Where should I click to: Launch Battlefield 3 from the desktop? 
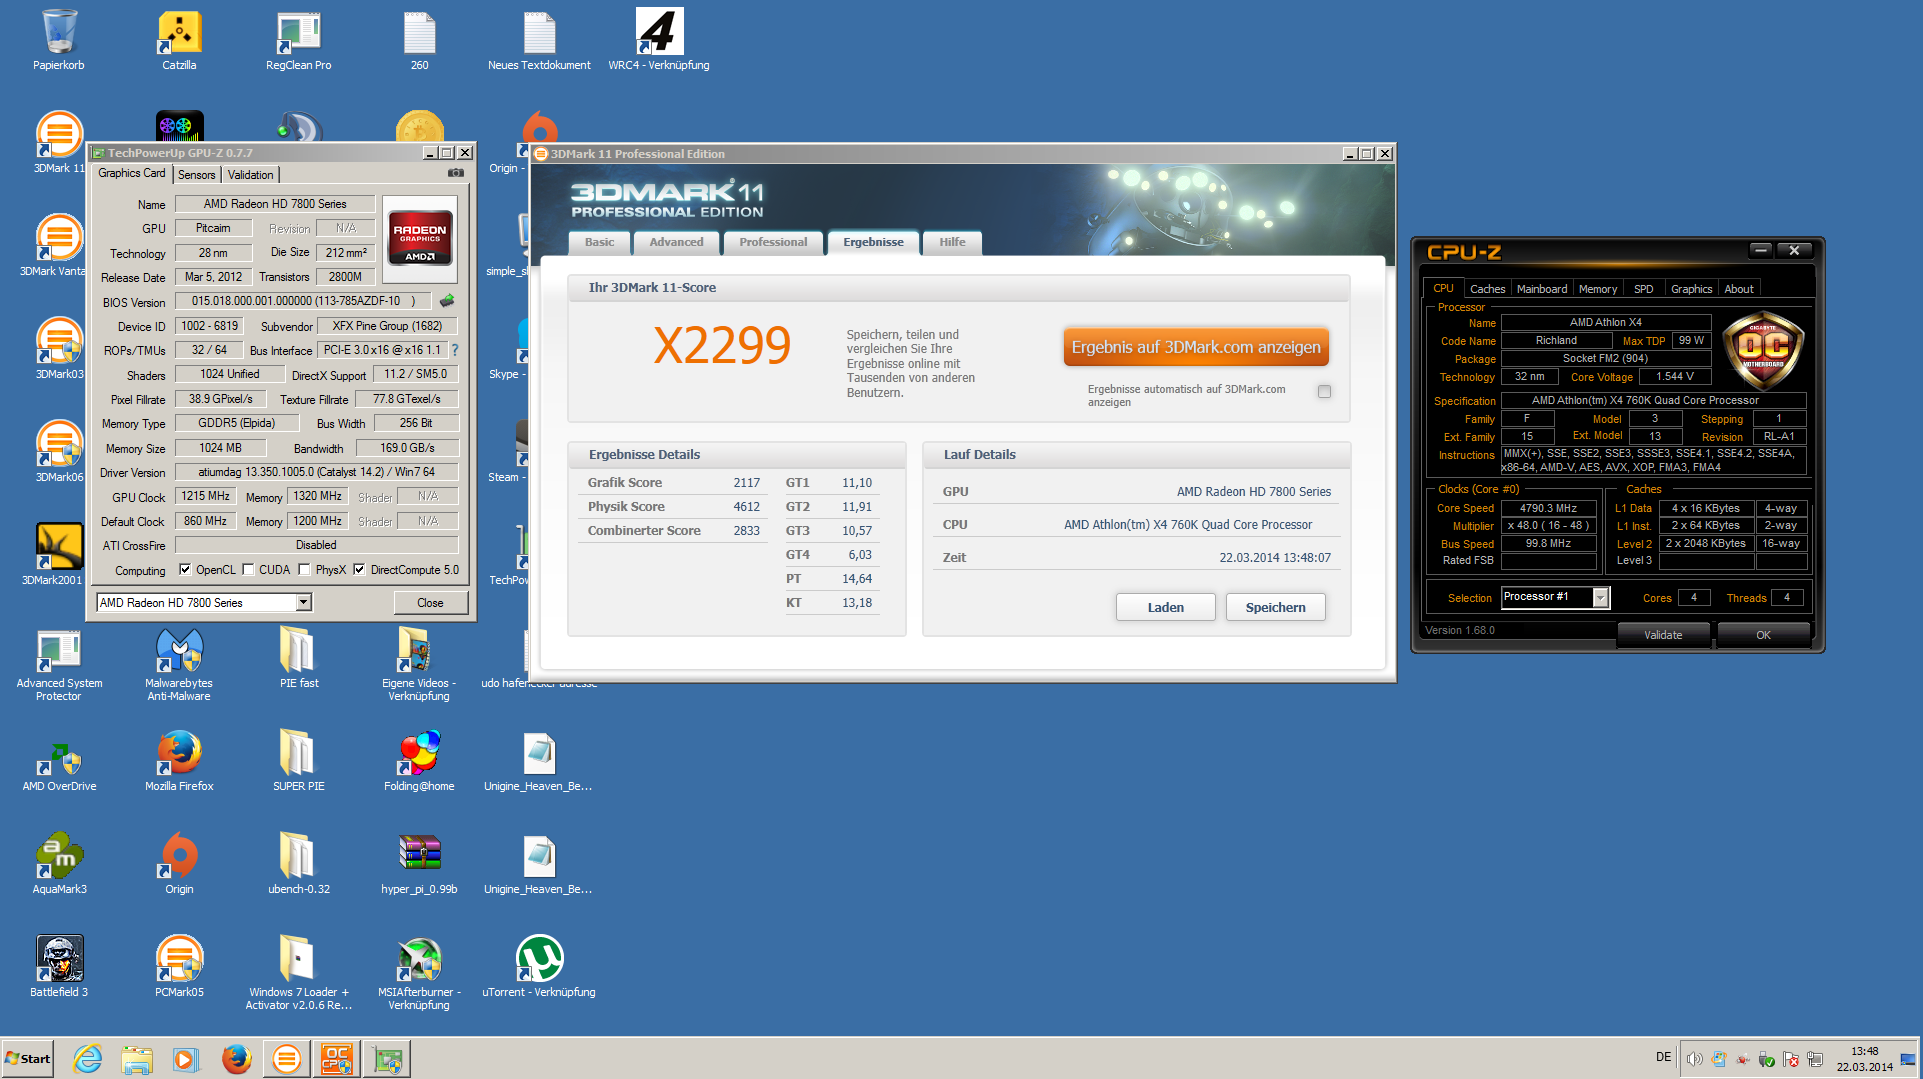(x=59, y=966)
